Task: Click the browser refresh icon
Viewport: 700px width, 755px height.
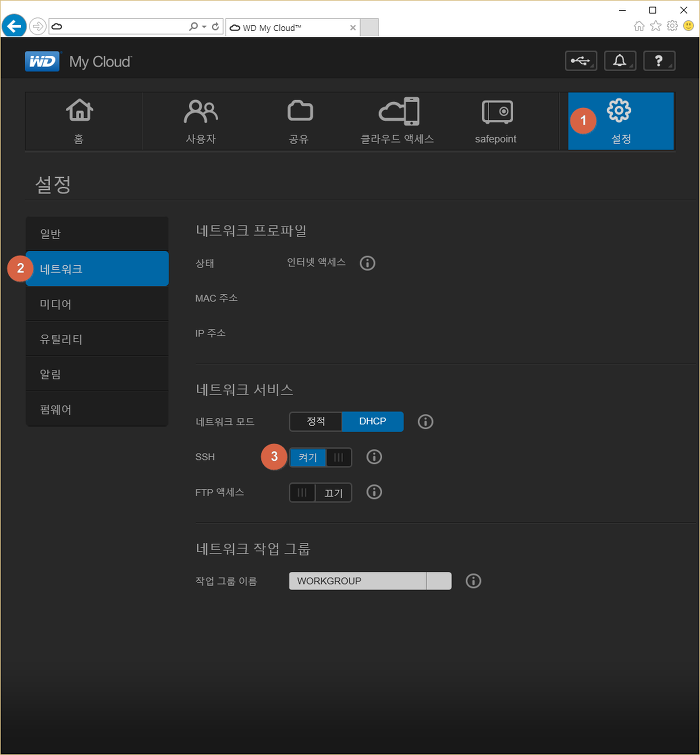Action: 215,26
